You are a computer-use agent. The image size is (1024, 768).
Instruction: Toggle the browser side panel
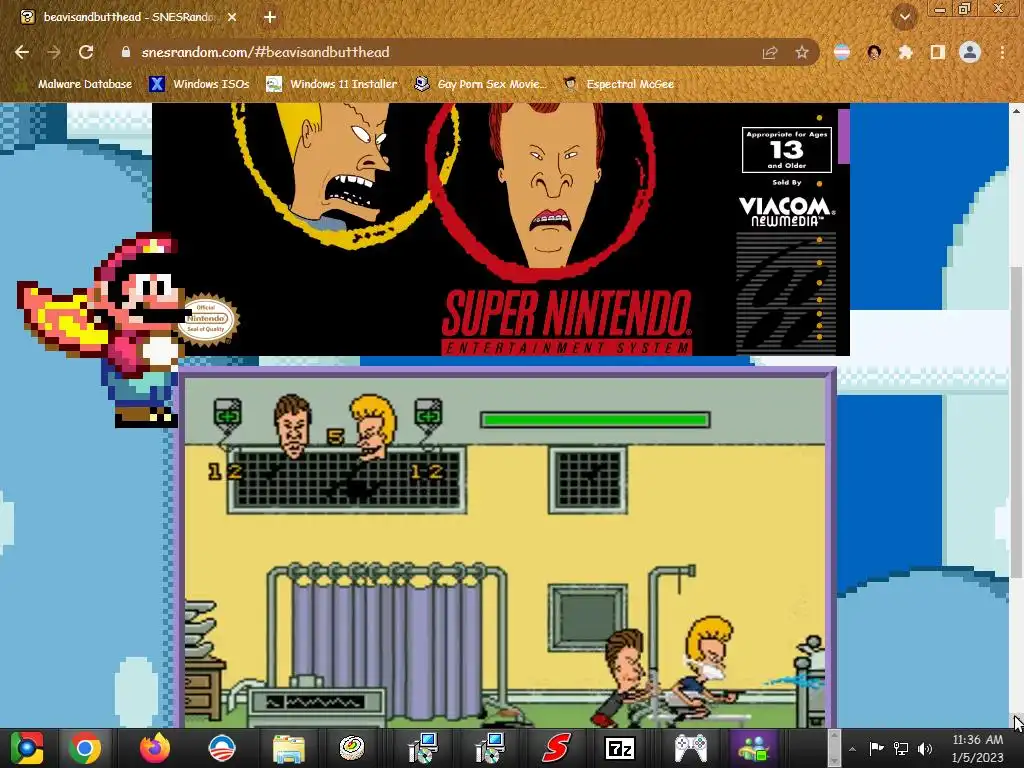(938, 52)
